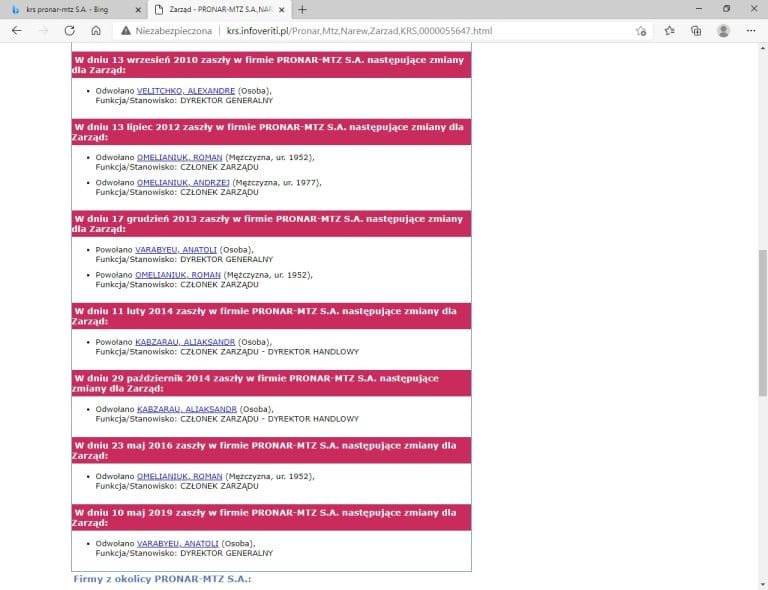
Task: Click the 29 październik 2014 changes header
Action: tap(271, 383)
